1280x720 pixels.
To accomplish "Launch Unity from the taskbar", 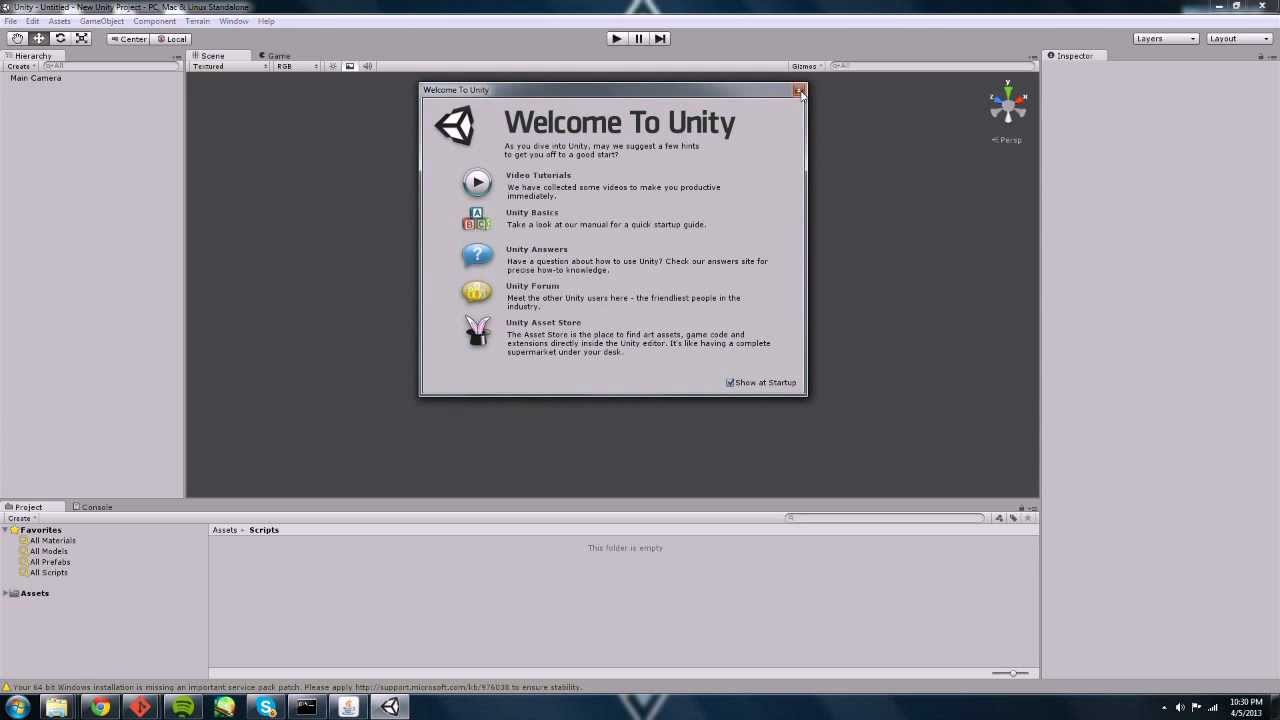I will click(x=389, y=708).
